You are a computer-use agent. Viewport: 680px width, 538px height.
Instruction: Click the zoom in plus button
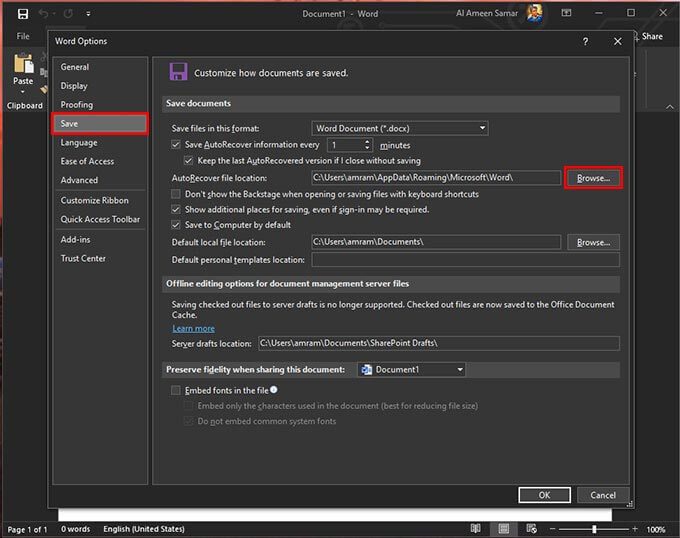pyautogui.click(x=635, y=529)
